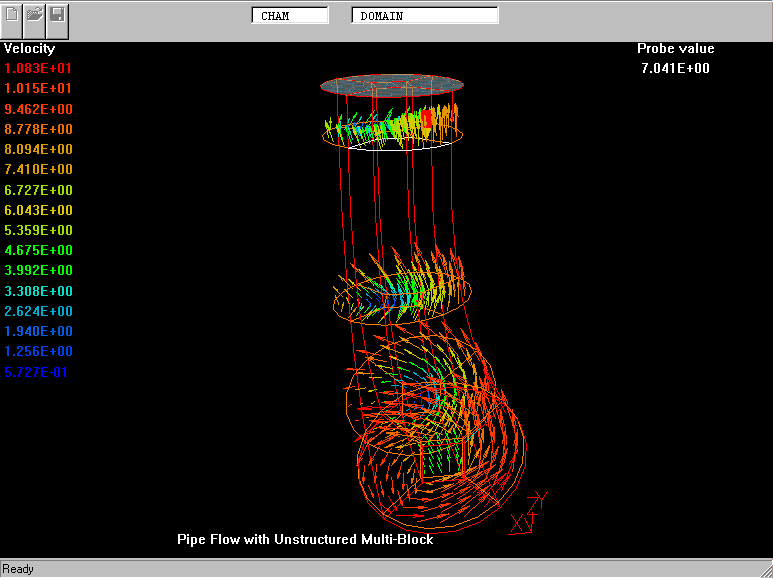Click the blue legend value 1.940E+00
Screen dimensions: 773x578
click(x=38, y=331)
